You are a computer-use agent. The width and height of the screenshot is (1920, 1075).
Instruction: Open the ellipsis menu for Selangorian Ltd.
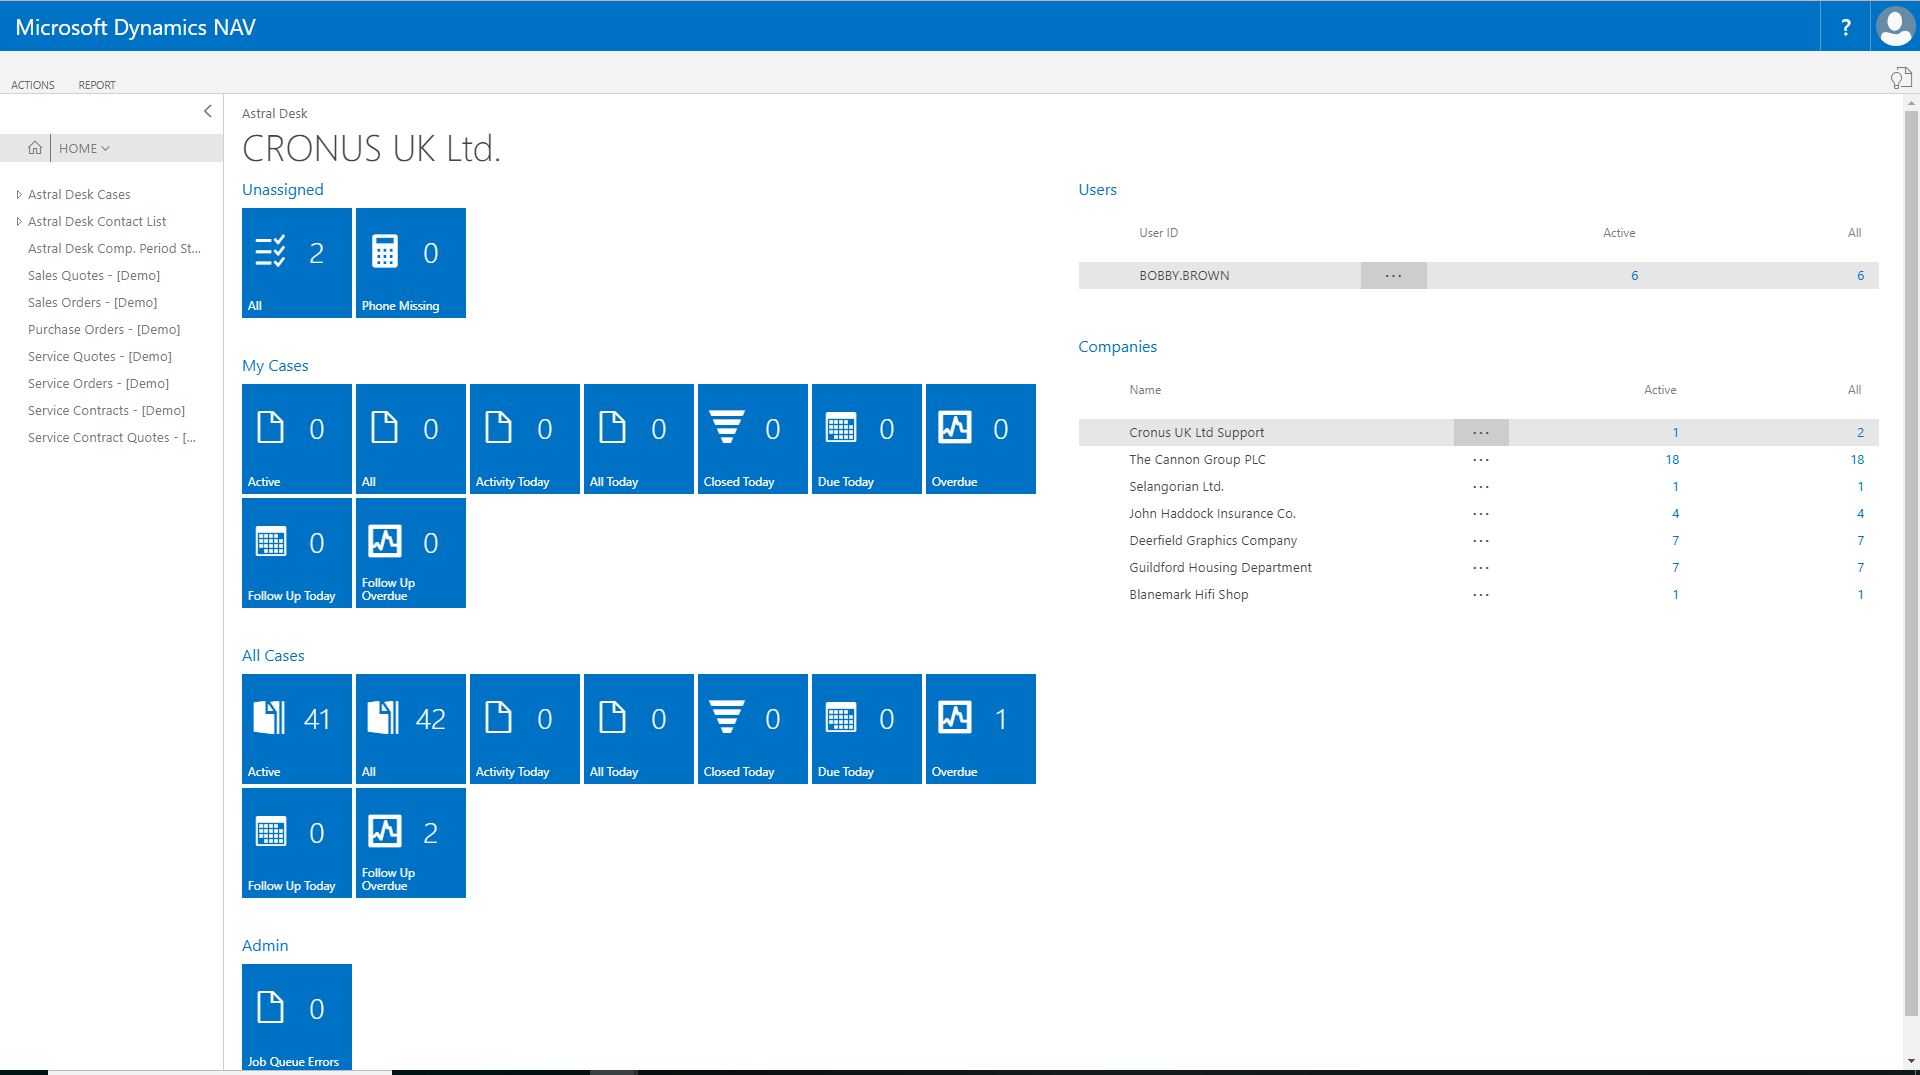point(1481,487)
